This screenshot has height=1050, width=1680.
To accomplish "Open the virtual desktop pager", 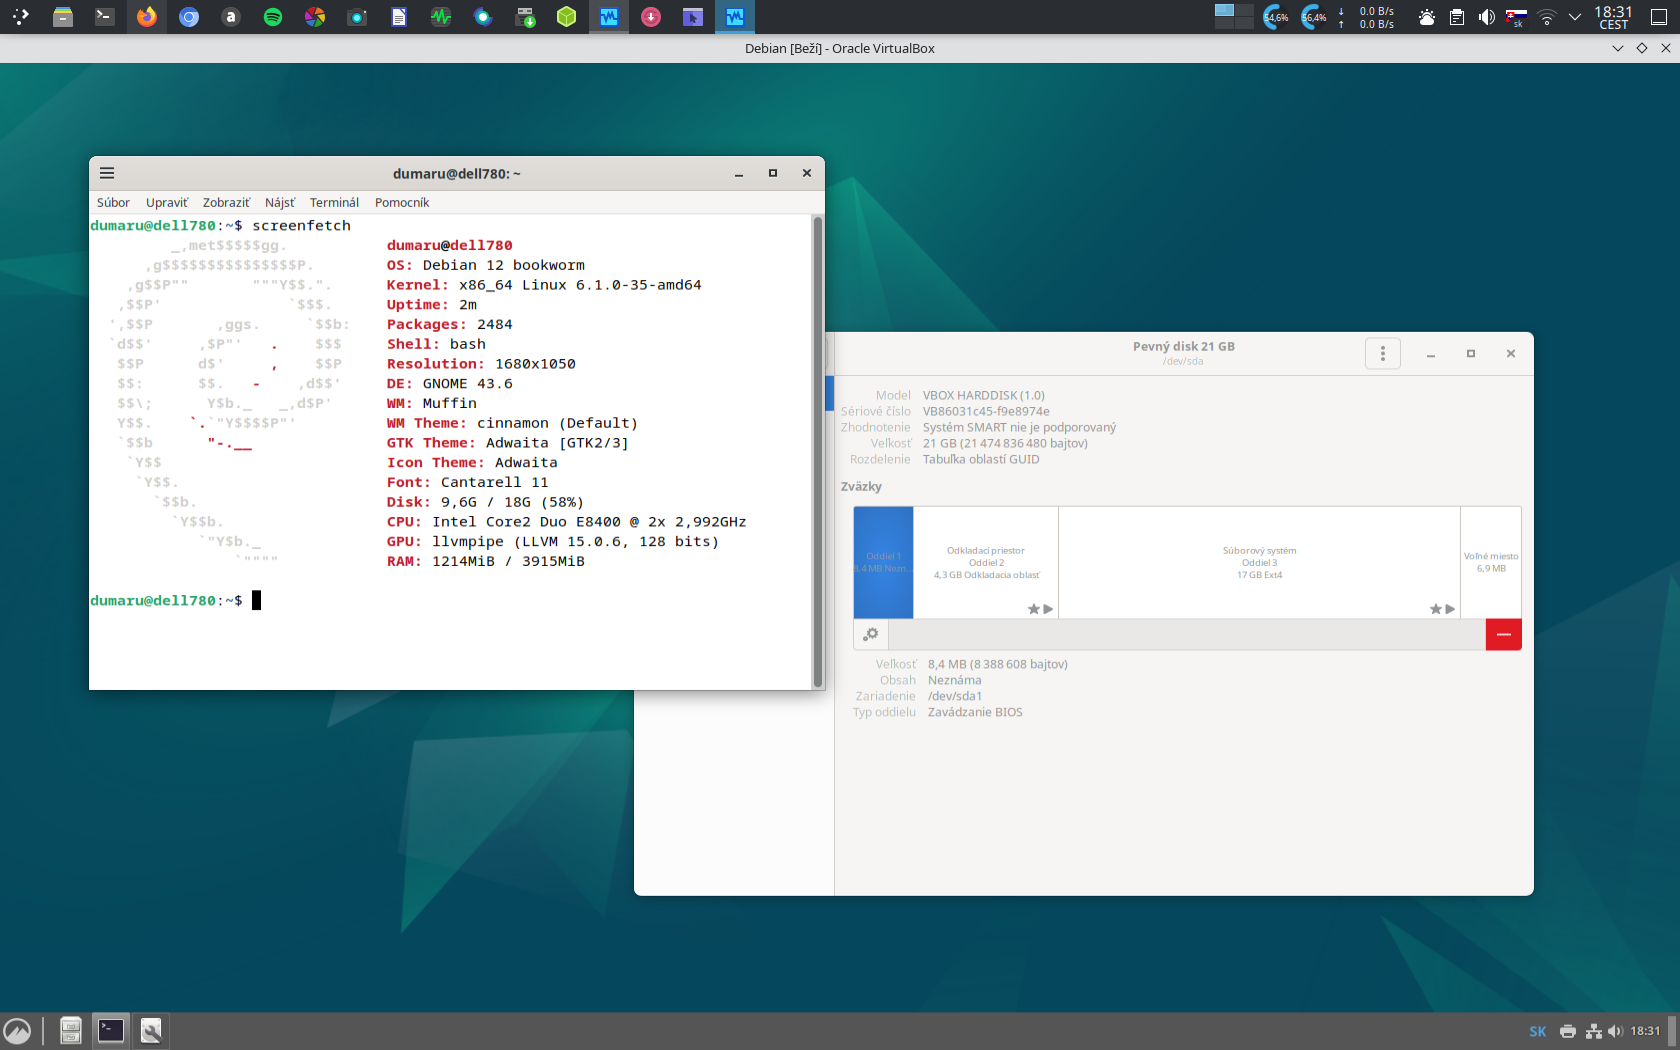I will coord(1234,16).
